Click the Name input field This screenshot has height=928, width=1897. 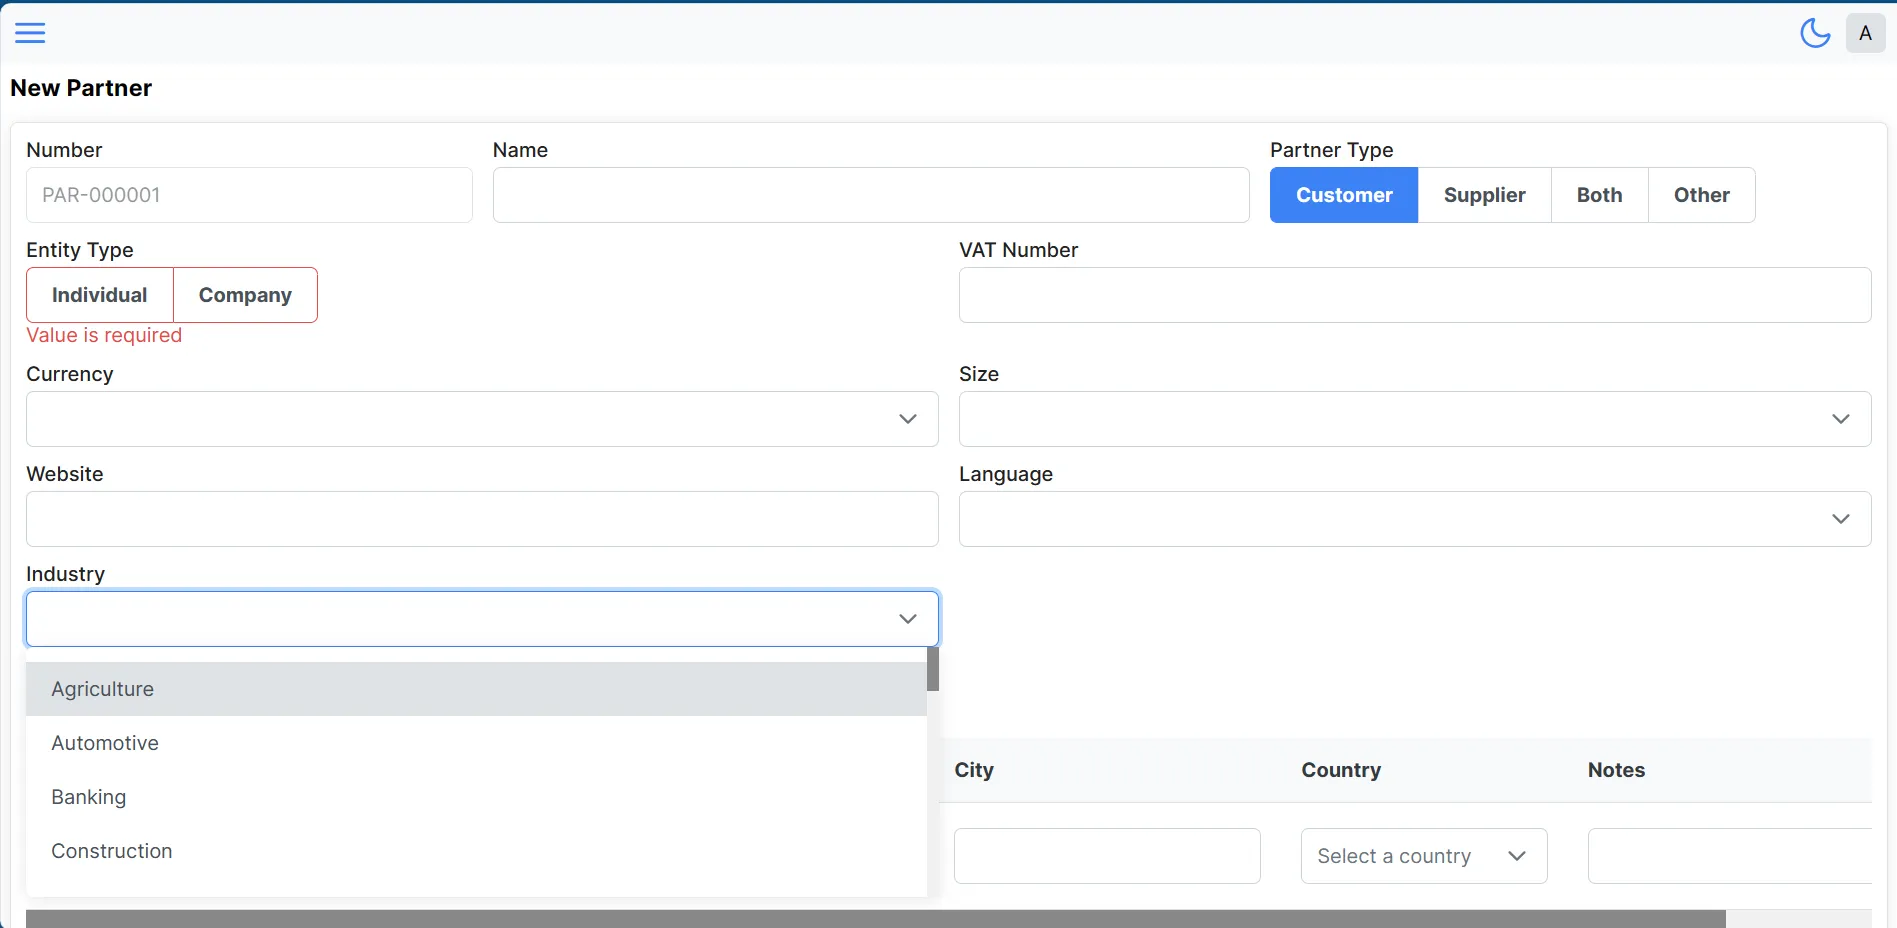coord(870,195)
